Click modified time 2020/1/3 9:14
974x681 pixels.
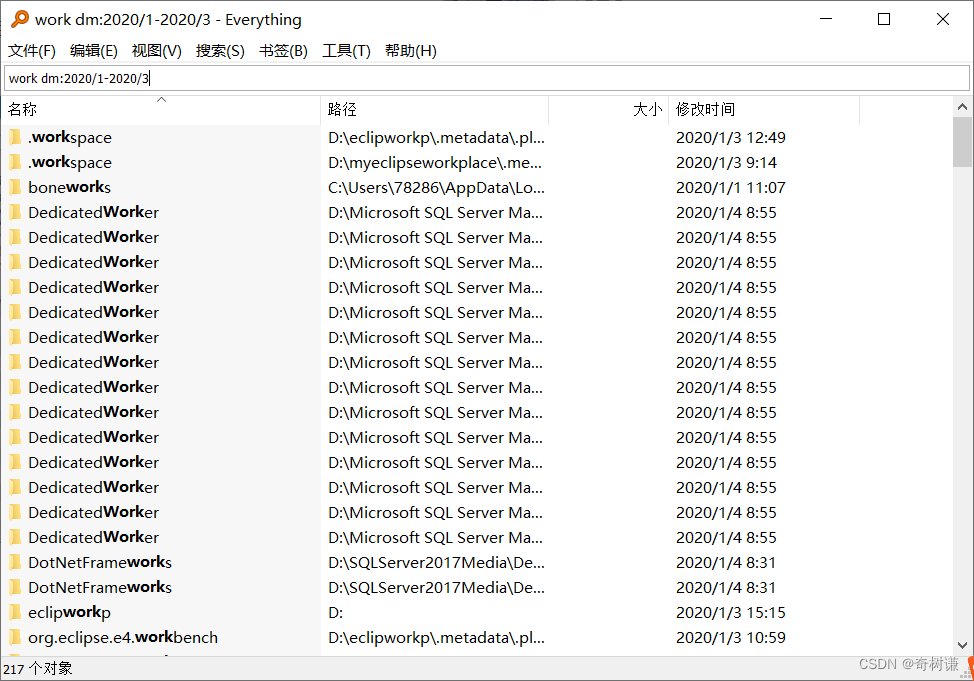726,163
